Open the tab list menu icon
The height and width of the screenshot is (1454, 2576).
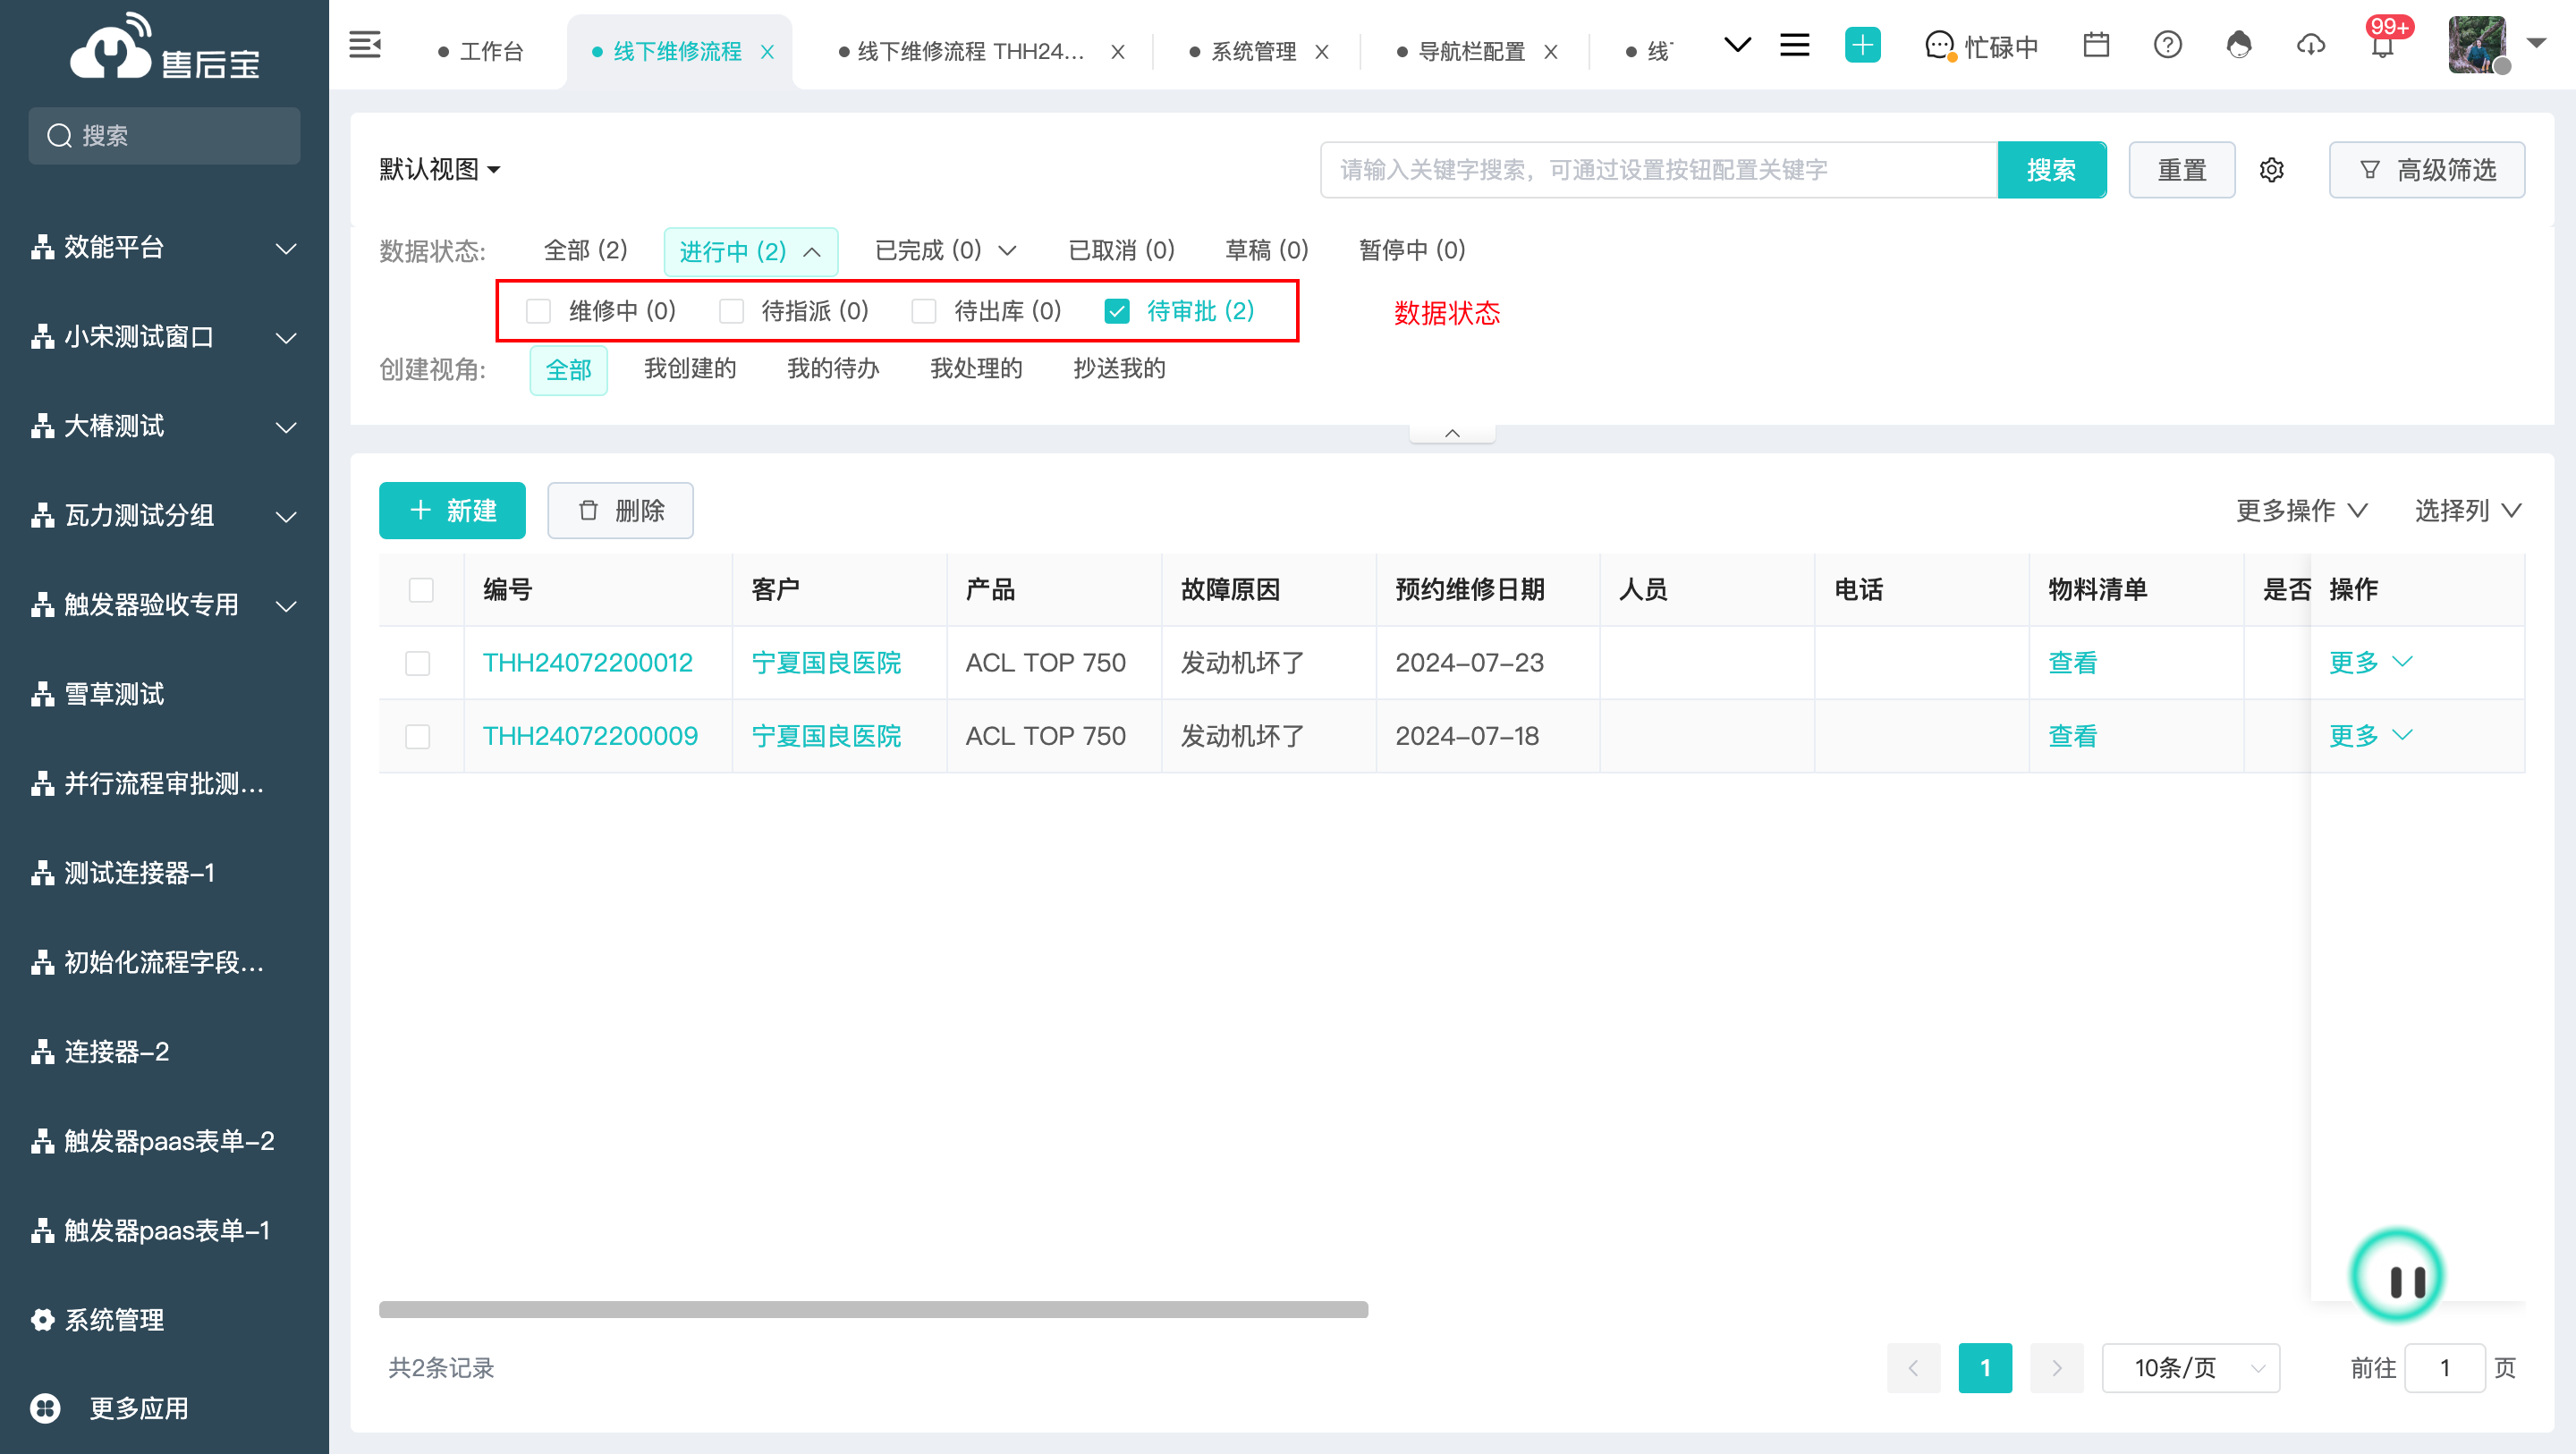click(1795, 45)
